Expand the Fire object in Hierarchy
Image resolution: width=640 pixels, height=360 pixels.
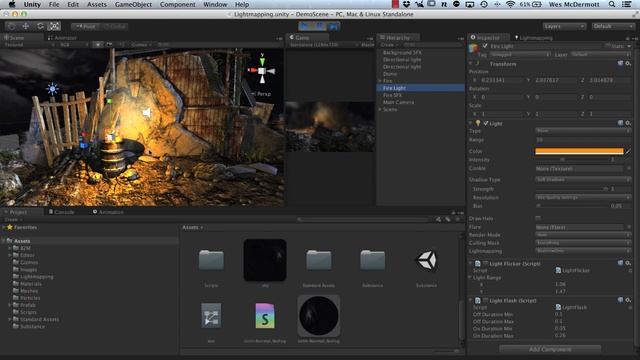click(380, 81)
